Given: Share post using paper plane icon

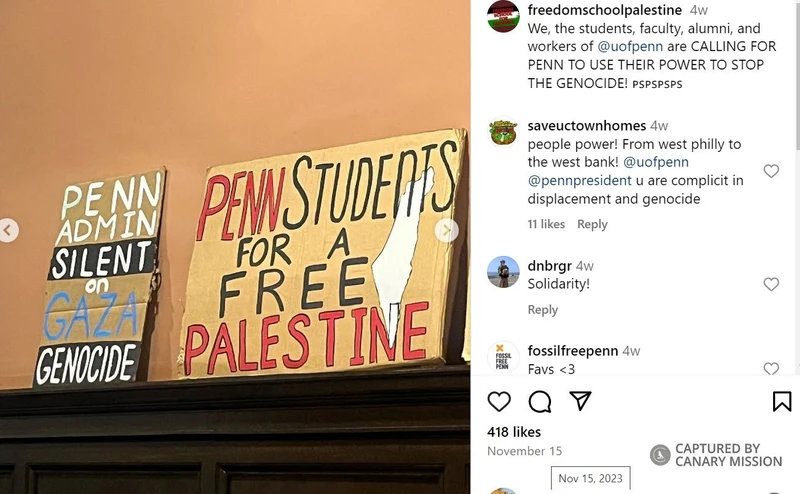Looking at the screenshot, I should [581, 401].
